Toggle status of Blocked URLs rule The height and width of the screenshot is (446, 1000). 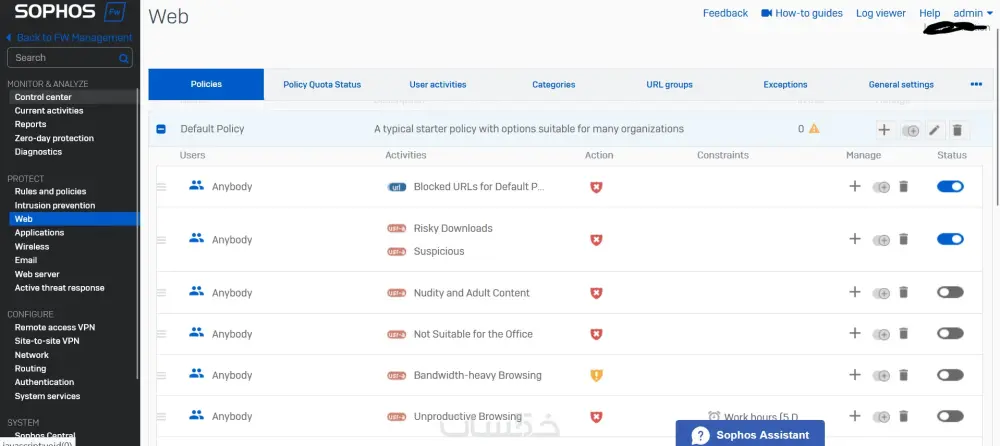pyautogui.click(x=950, y=186)
